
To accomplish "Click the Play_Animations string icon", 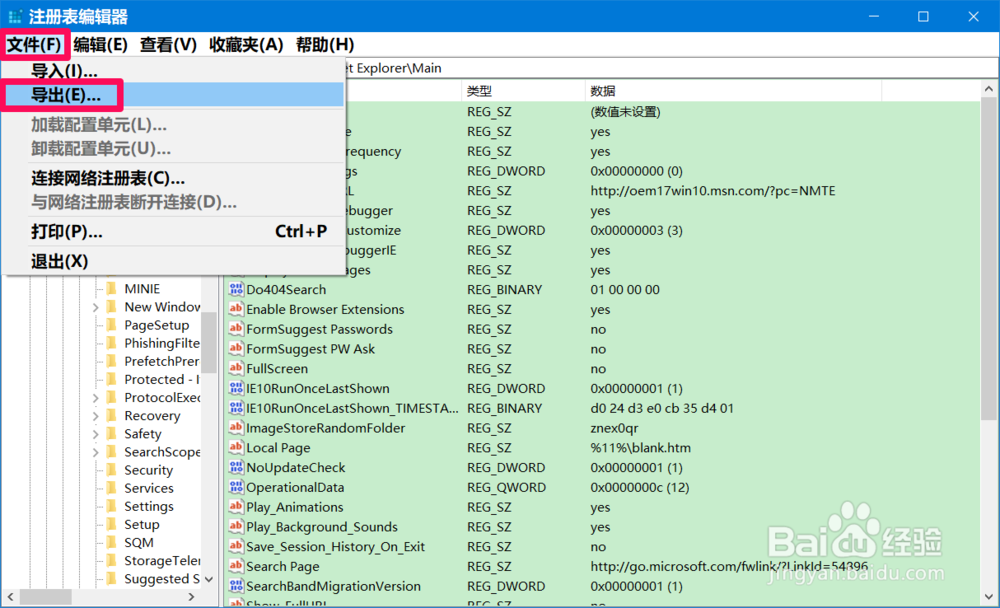I will pyautogui.click(x=236, y=507).
